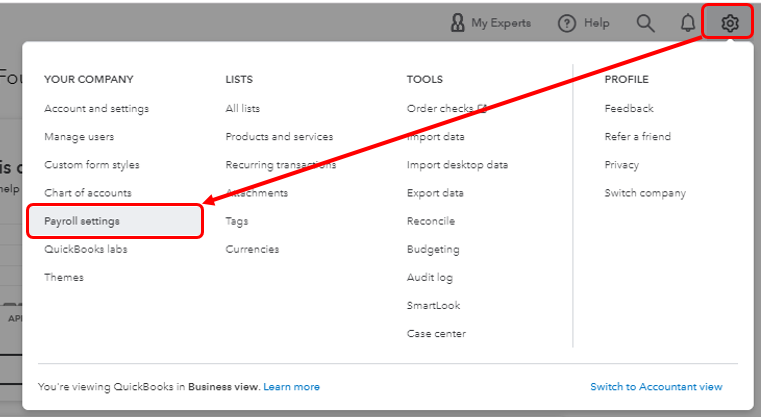Click the Learn more link
The height and width of the screenshot is (417, 761).
[x=292, y=386]
